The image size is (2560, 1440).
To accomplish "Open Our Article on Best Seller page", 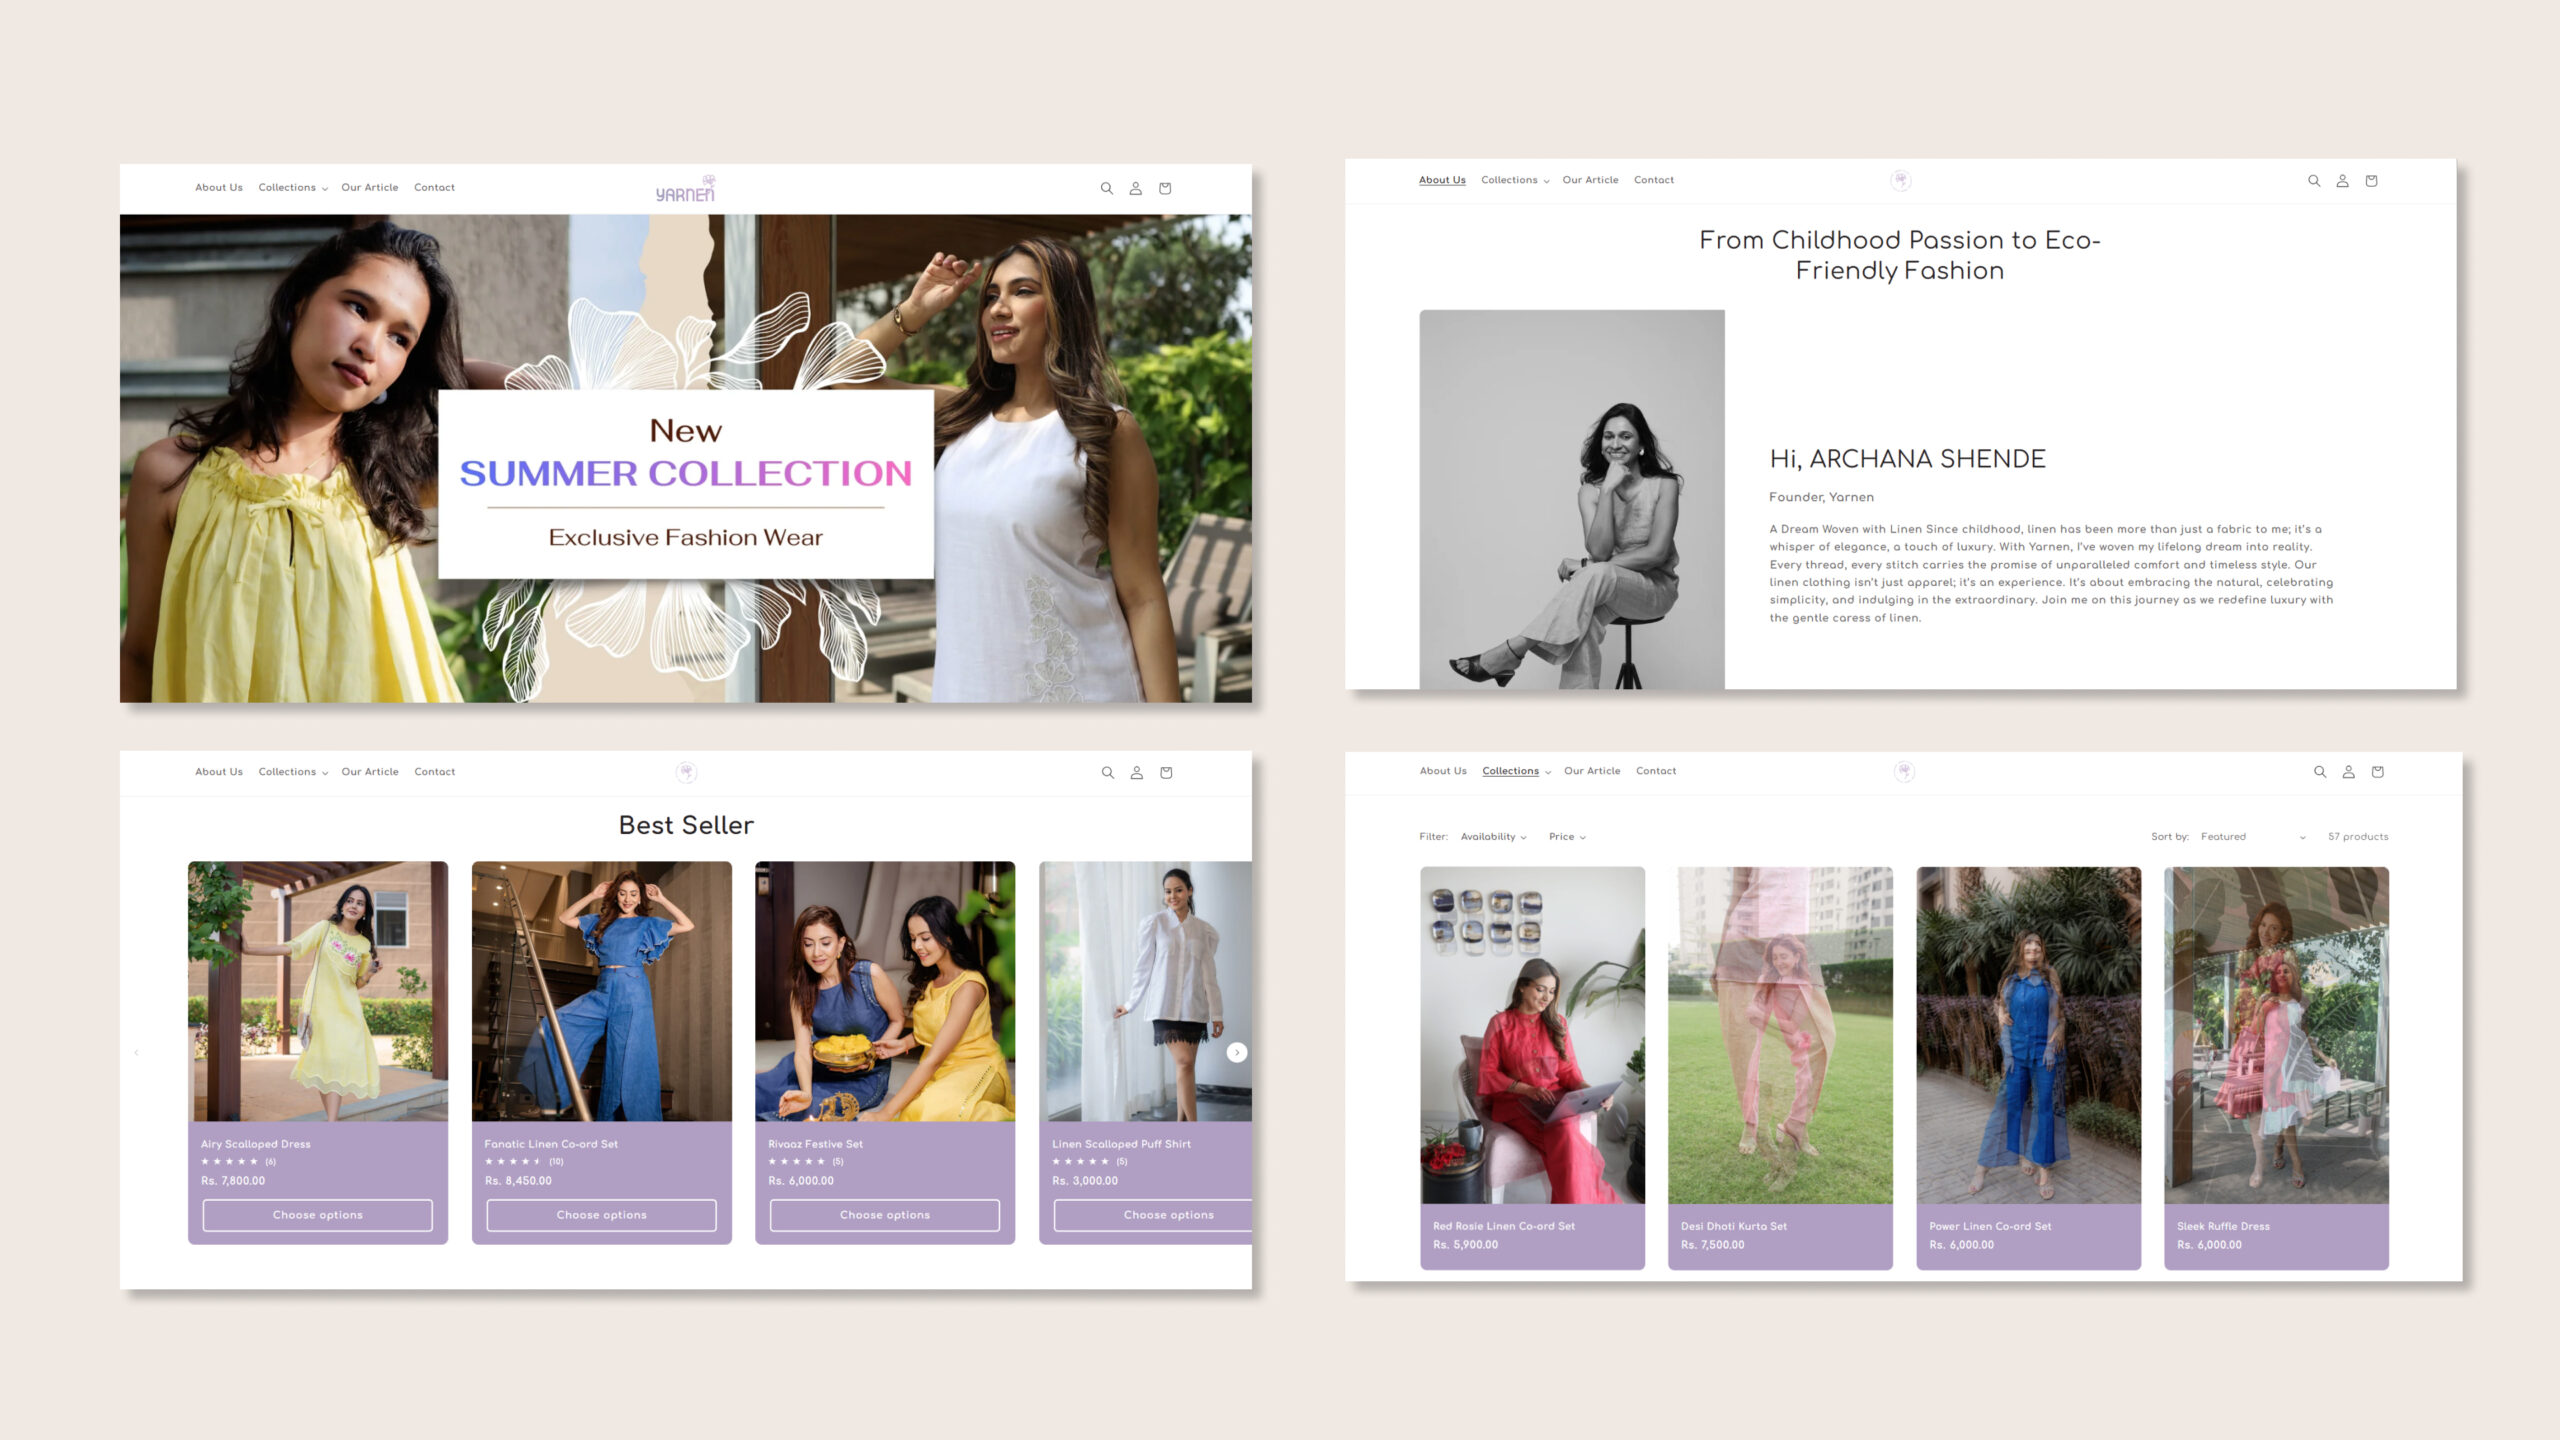I will (x=370, y=772).
